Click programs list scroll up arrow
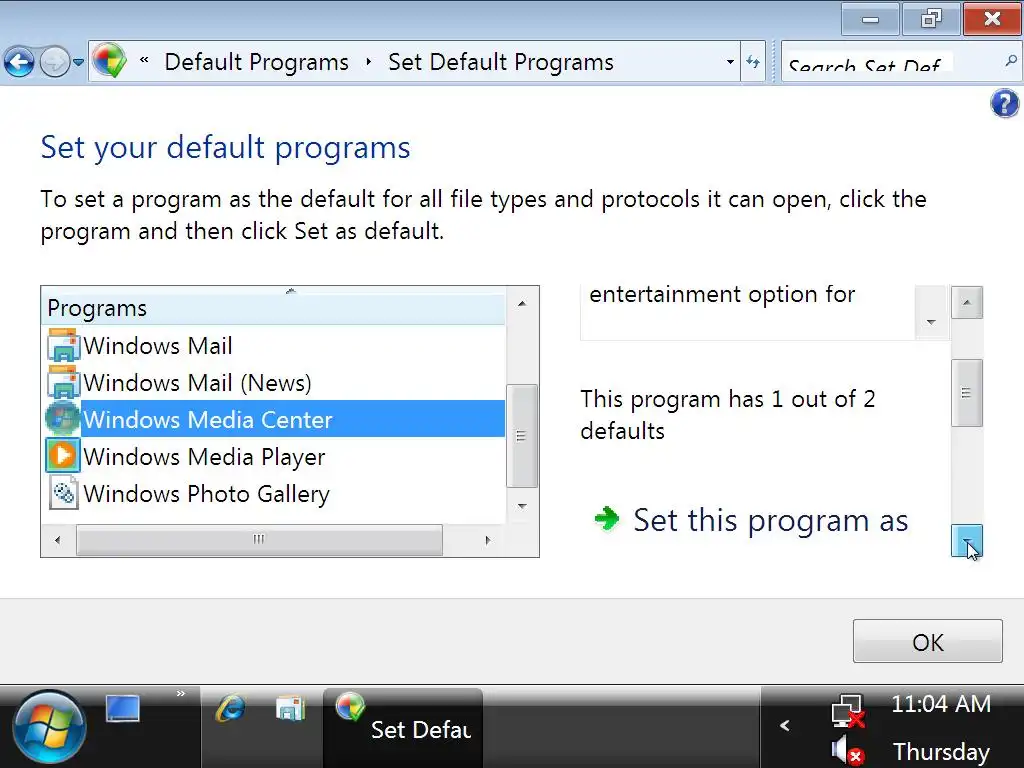The width and height of the screenshot is (1024, 768). click(522, 304)
